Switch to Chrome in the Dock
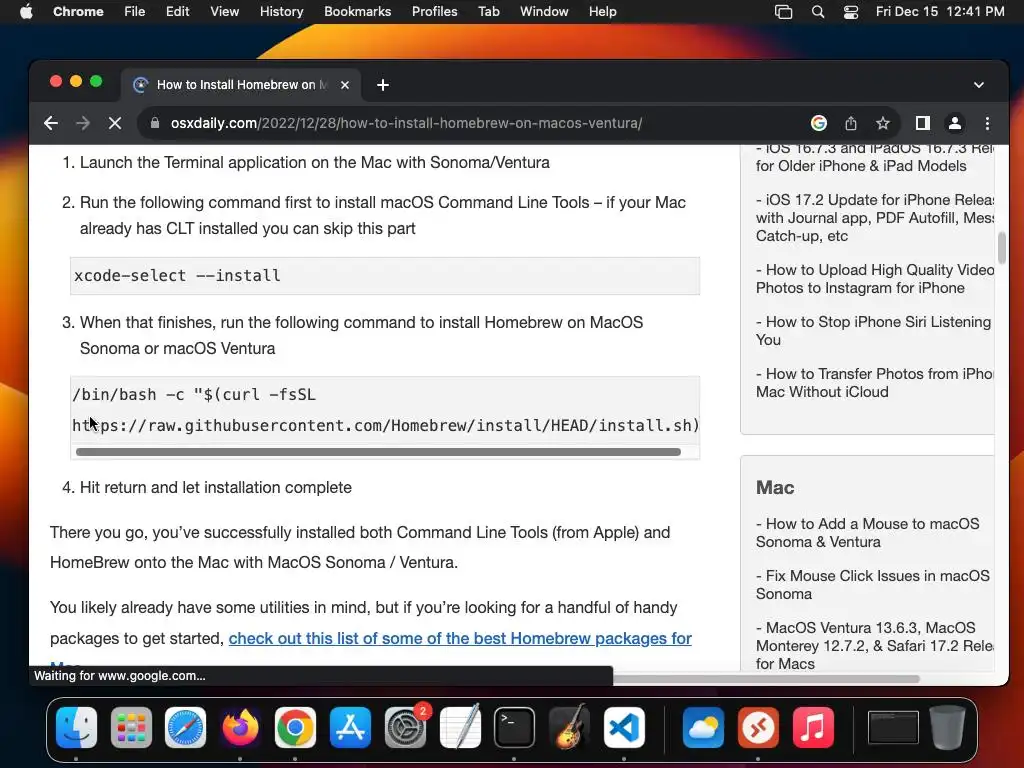Screen dimensions: 1024x768 [x=295, y=728]
